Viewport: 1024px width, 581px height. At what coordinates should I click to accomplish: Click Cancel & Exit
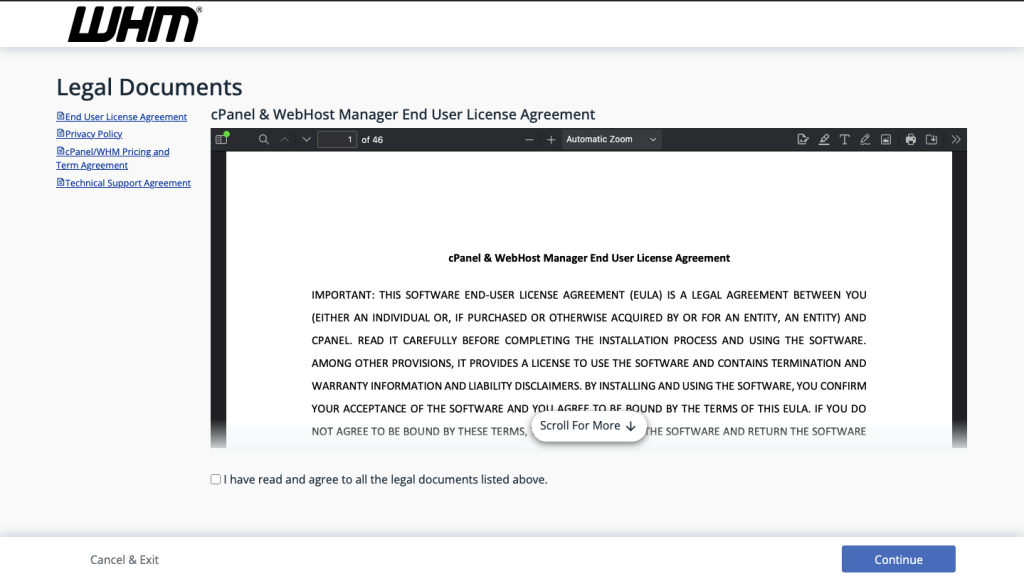coord(124,560)
